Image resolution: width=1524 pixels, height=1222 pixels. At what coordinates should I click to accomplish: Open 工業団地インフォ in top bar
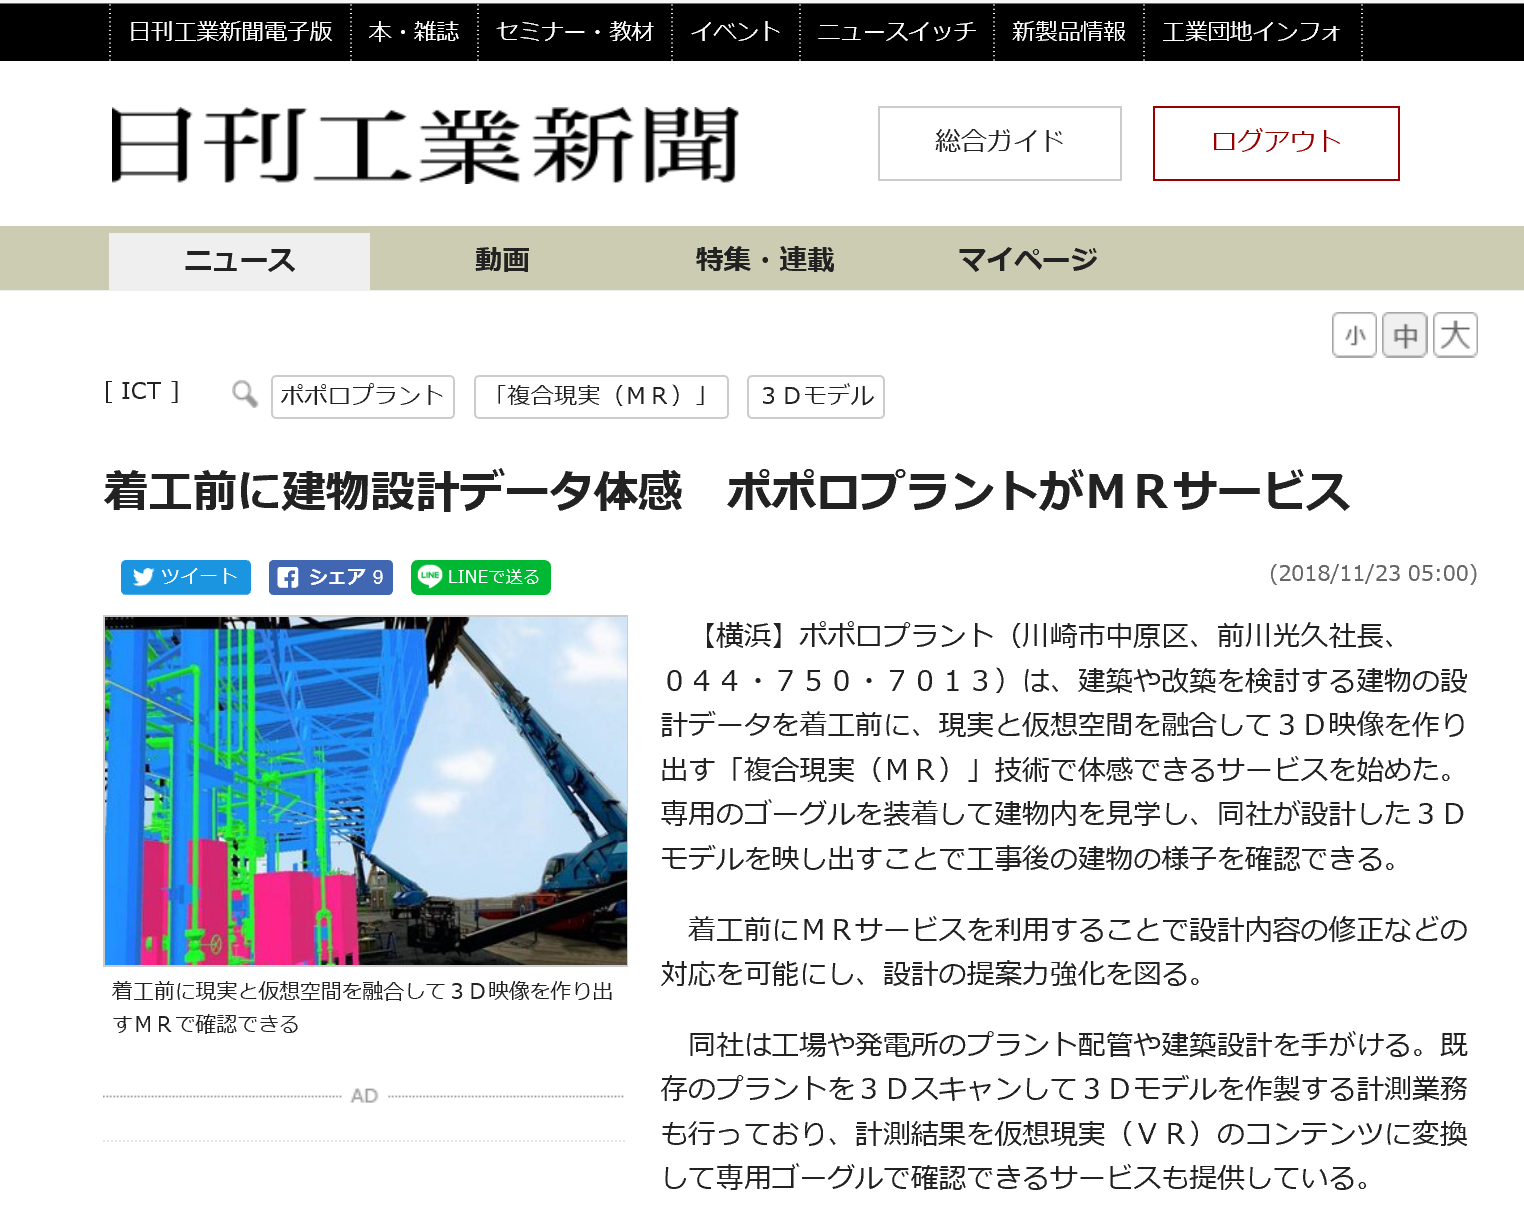pyautogui.click(x=1252, y=31)
